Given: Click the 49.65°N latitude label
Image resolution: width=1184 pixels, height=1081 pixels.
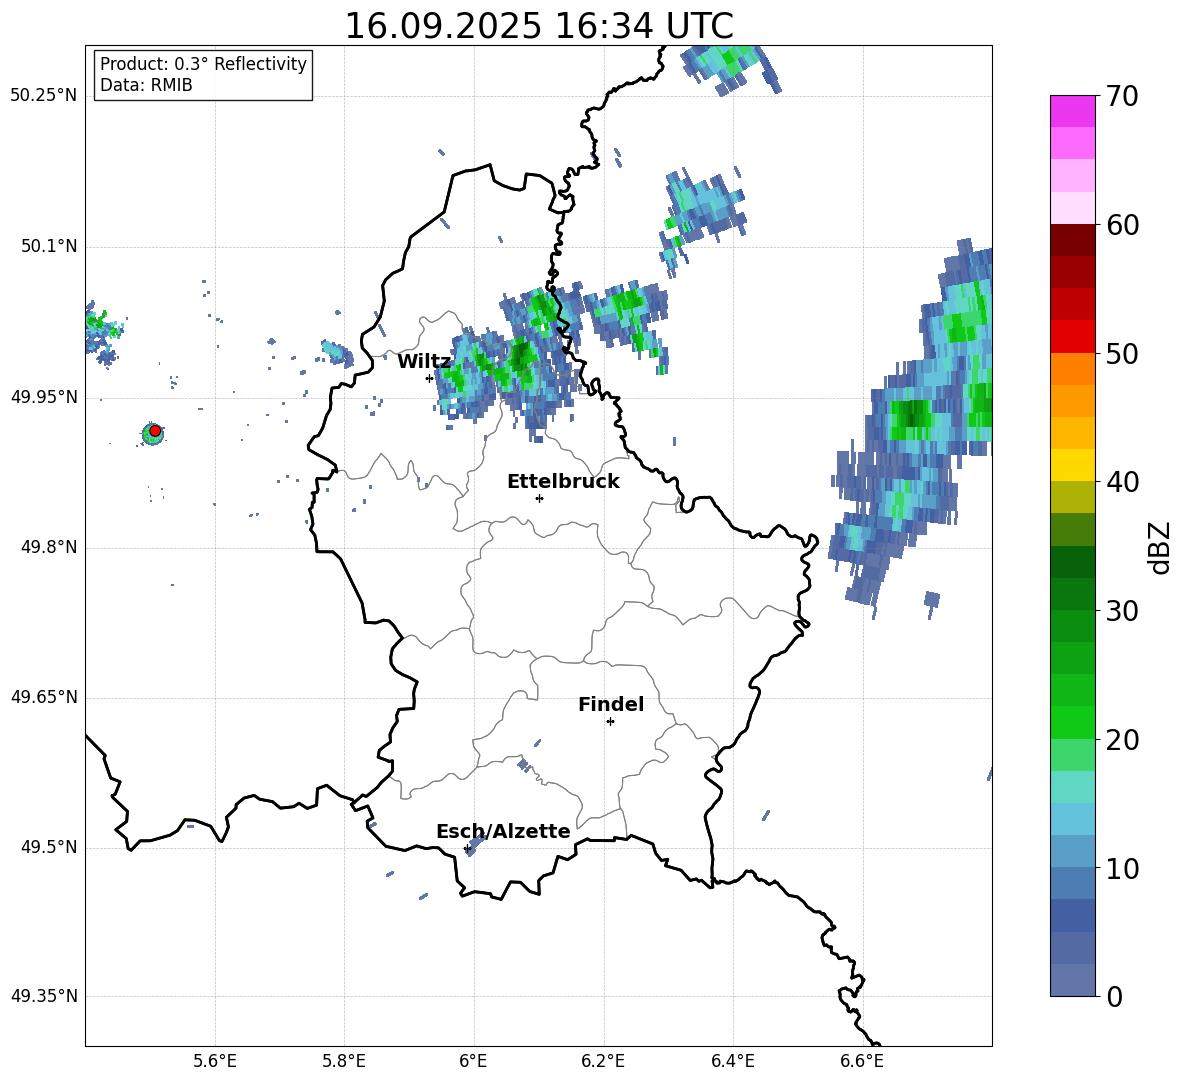Looking at the screenshot, I should pos(44,697).
